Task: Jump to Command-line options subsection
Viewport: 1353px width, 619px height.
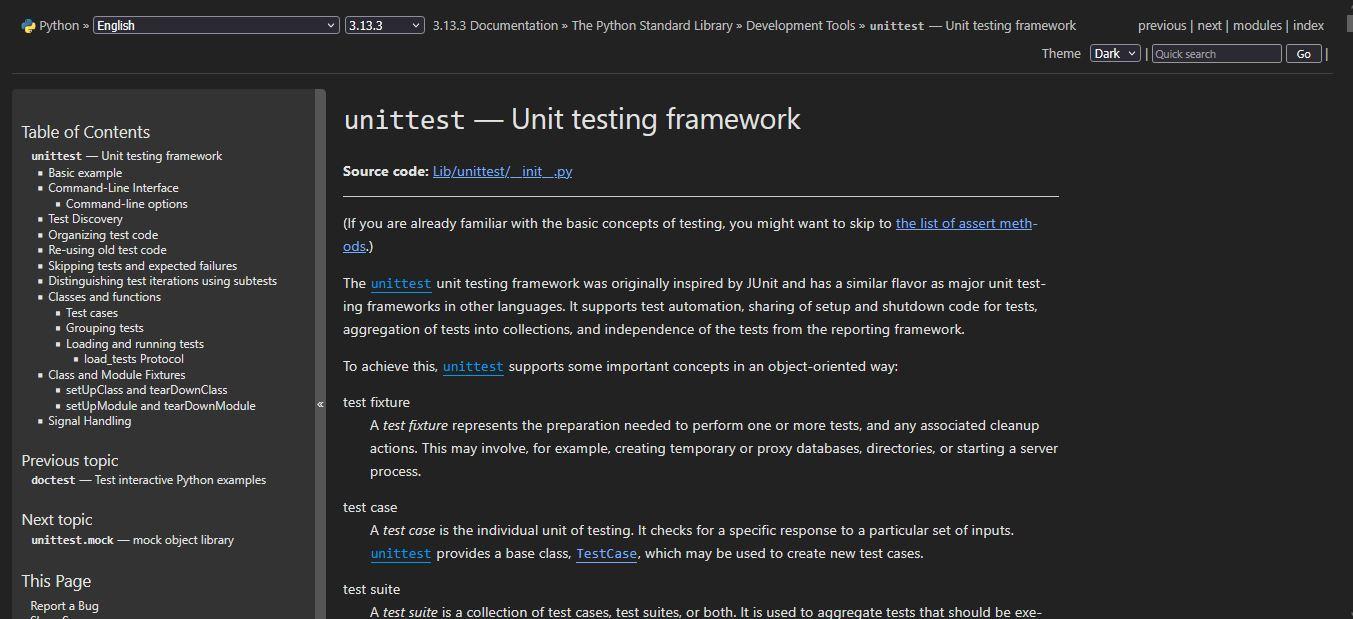Action: pos(127,204)
